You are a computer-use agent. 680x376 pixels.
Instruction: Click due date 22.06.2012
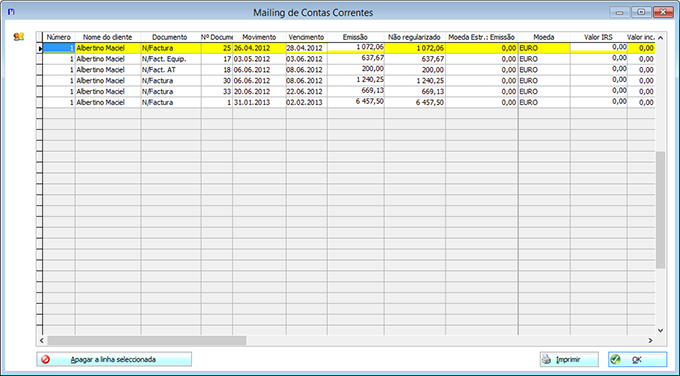click(x=304, y=92)
